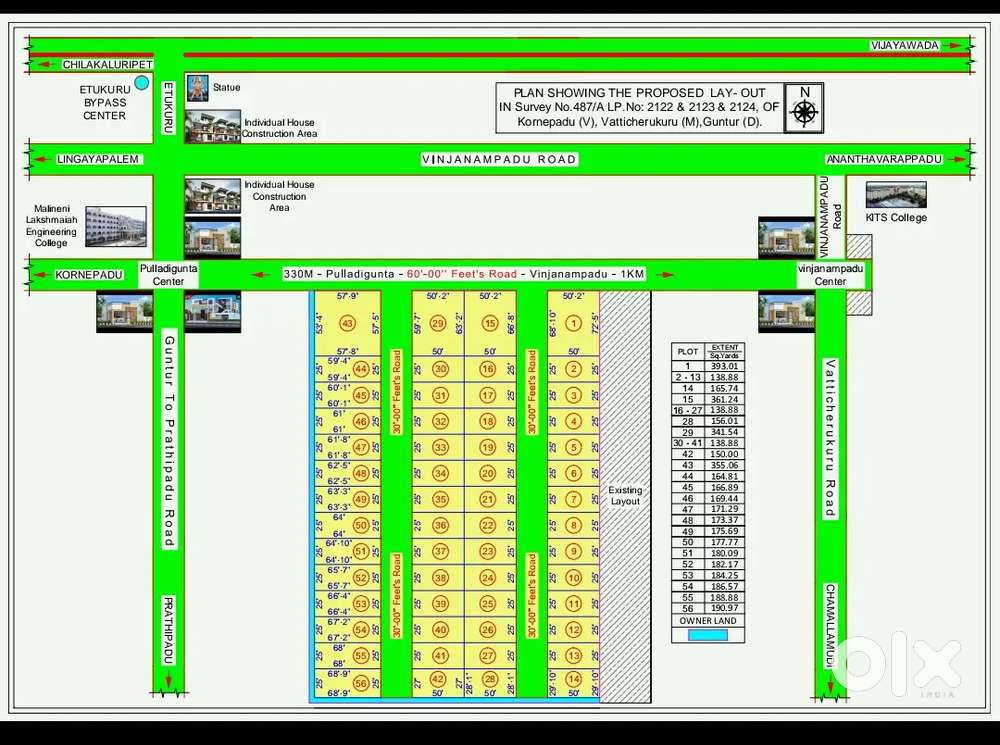
Task: Select the circled plot number 15
Action: pos(489,323)
